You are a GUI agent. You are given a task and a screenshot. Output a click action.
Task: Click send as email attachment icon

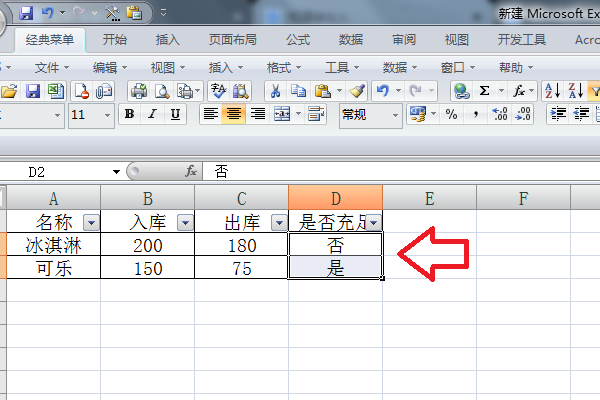pyautogui.click(x=104, y=91)
